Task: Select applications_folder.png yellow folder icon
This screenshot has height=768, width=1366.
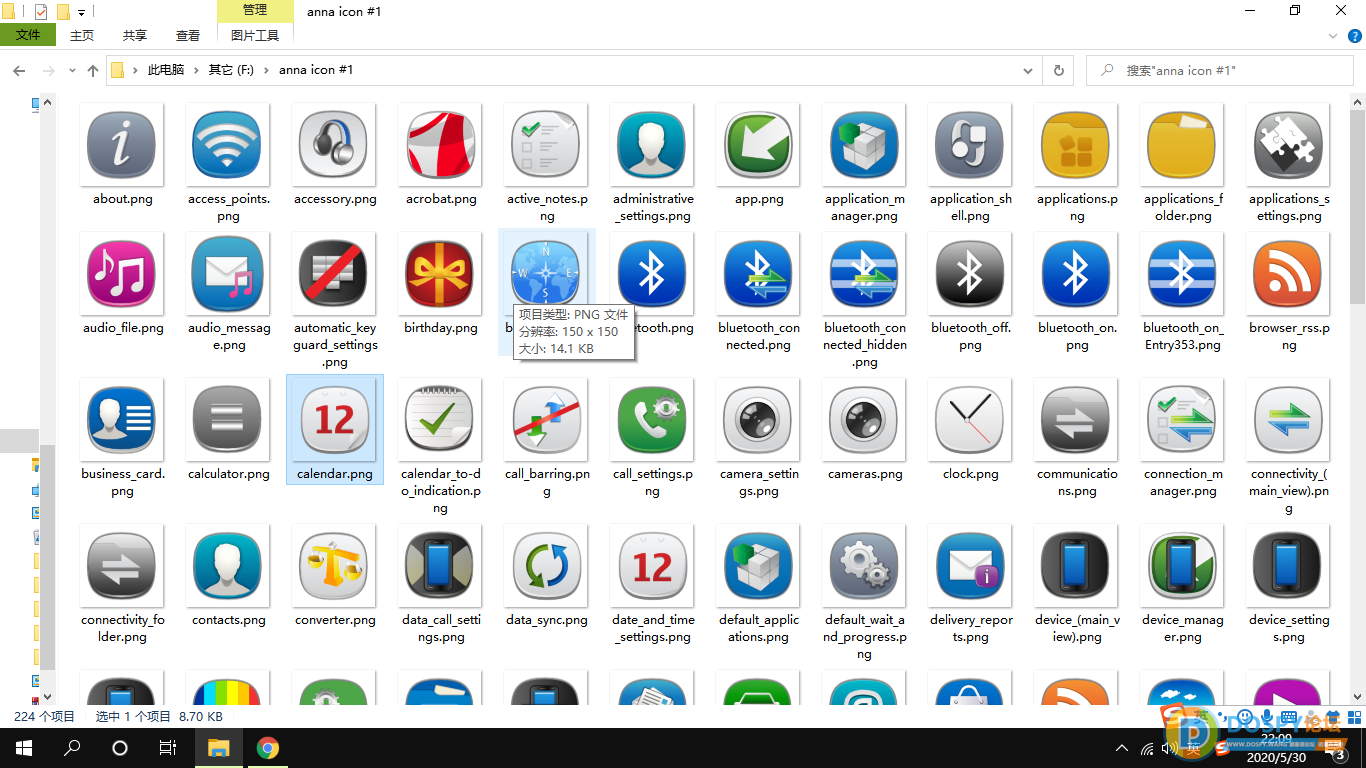Action: (1183, 145)
